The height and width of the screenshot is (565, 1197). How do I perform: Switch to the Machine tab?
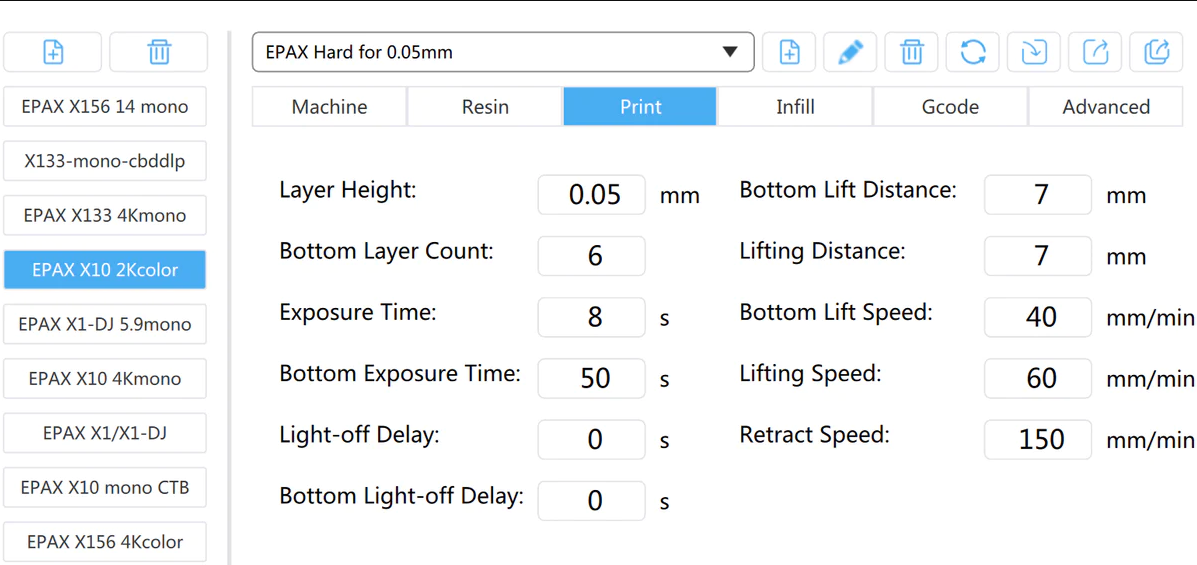[x=330, y=107]
